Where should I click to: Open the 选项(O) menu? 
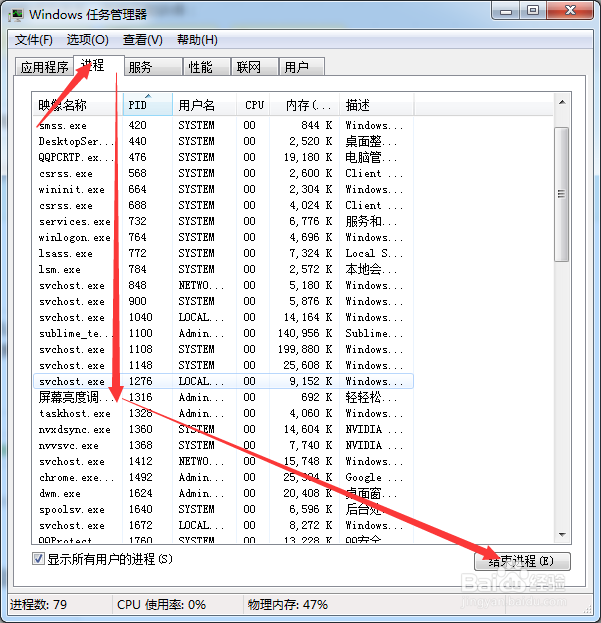pyautogui.click(x=87, y=40)
